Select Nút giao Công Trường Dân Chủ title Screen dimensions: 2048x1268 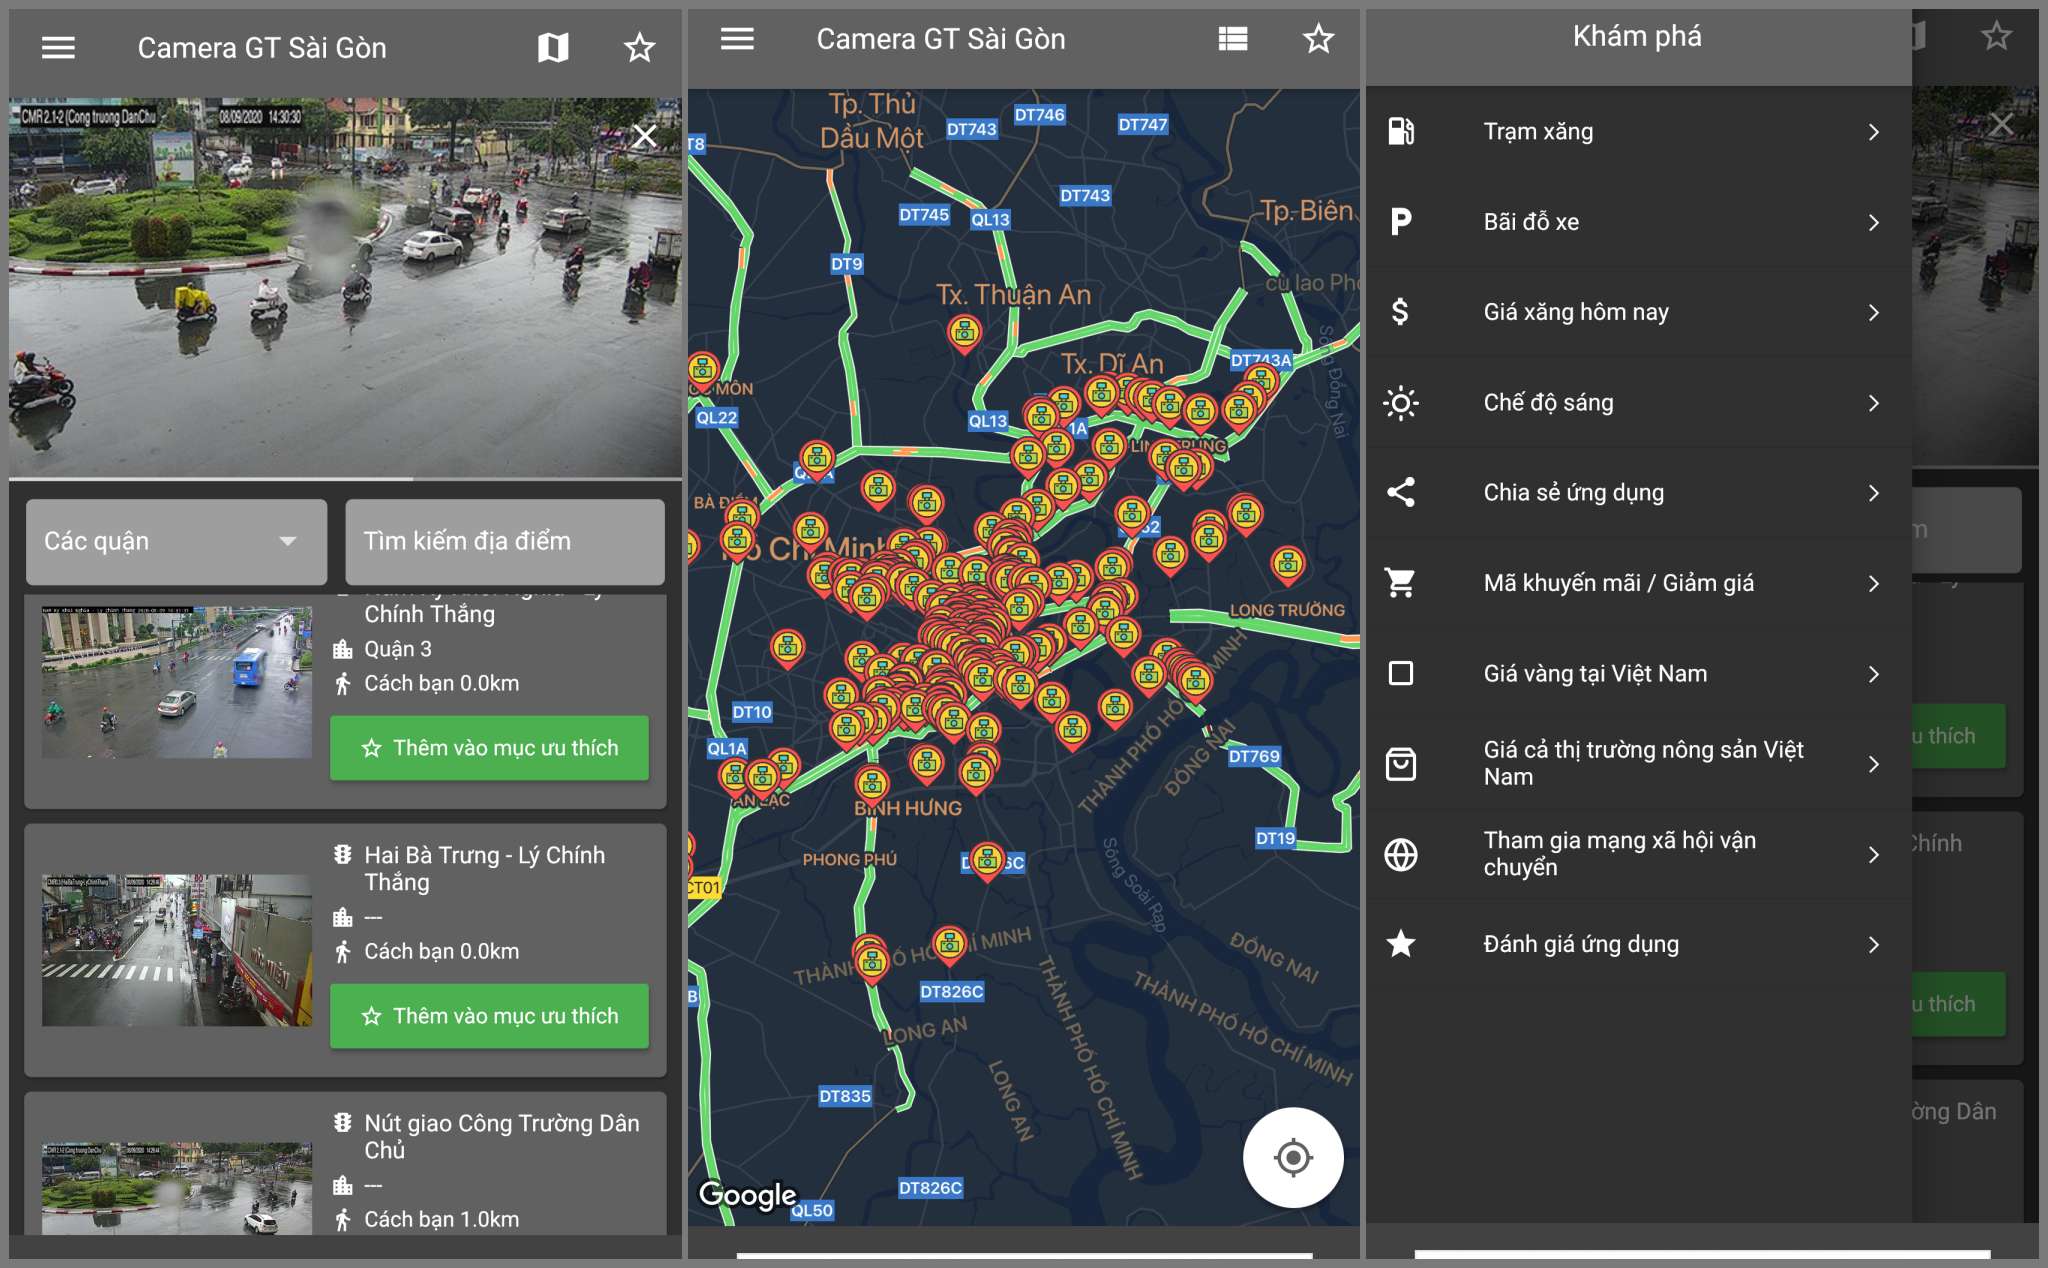(x=502, y=1136)
